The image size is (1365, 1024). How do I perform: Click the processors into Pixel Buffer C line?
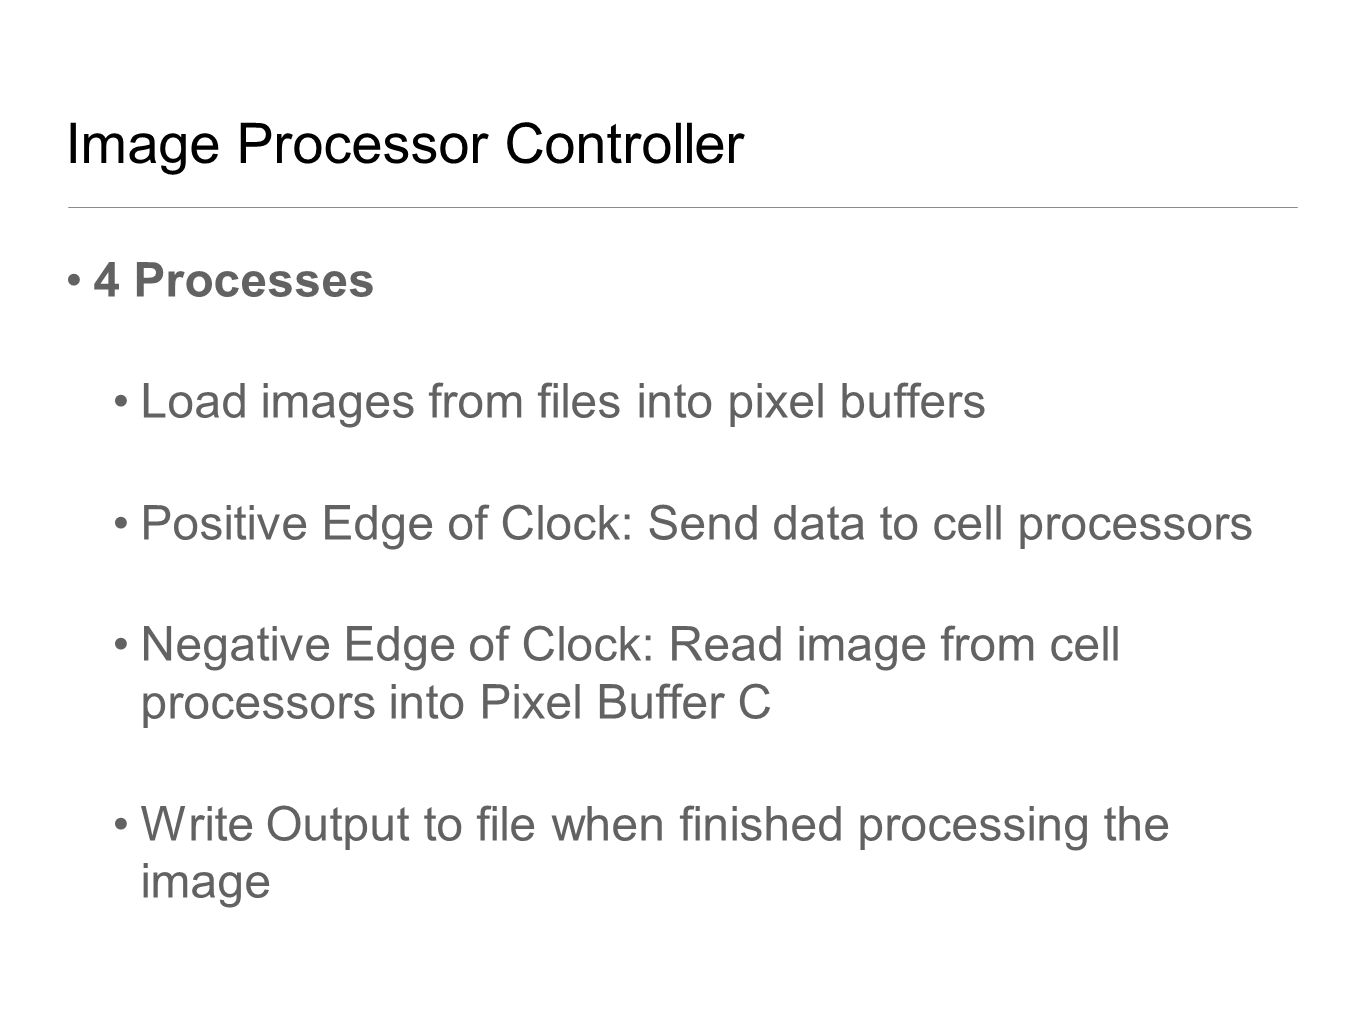456,703
